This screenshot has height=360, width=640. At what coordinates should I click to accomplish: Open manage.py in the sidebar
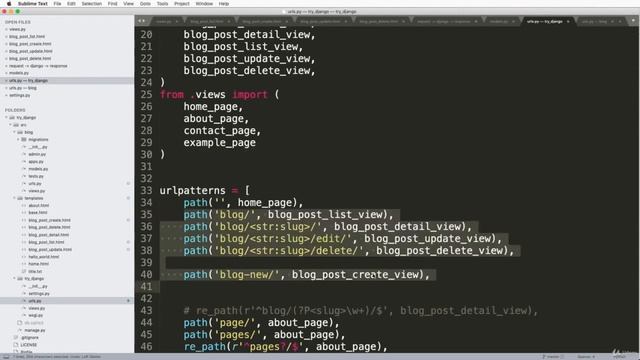pos(35,330)
